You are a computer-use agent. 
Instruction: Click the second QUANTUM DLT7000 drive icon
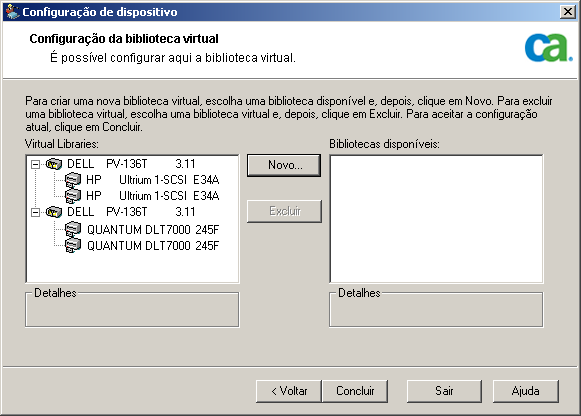(73, 245)
